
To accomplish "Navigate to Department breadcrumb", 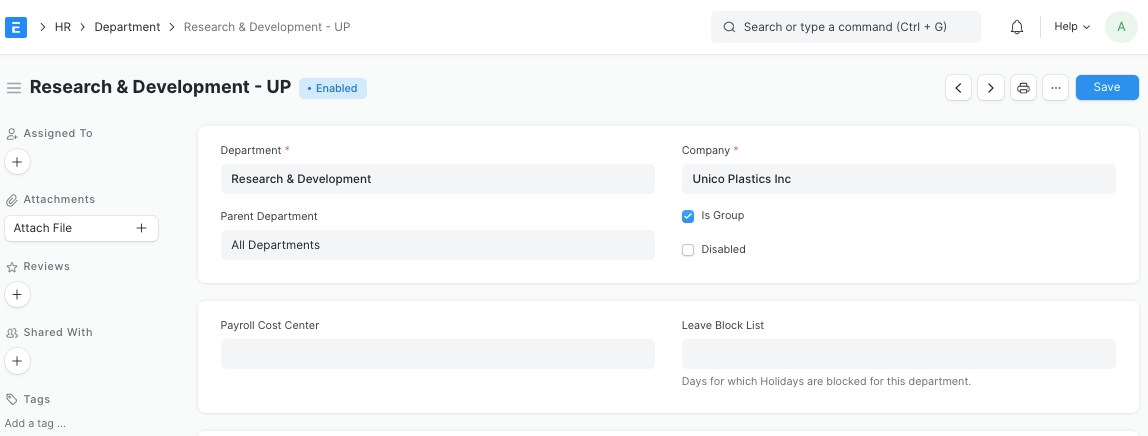I will 127,27.
